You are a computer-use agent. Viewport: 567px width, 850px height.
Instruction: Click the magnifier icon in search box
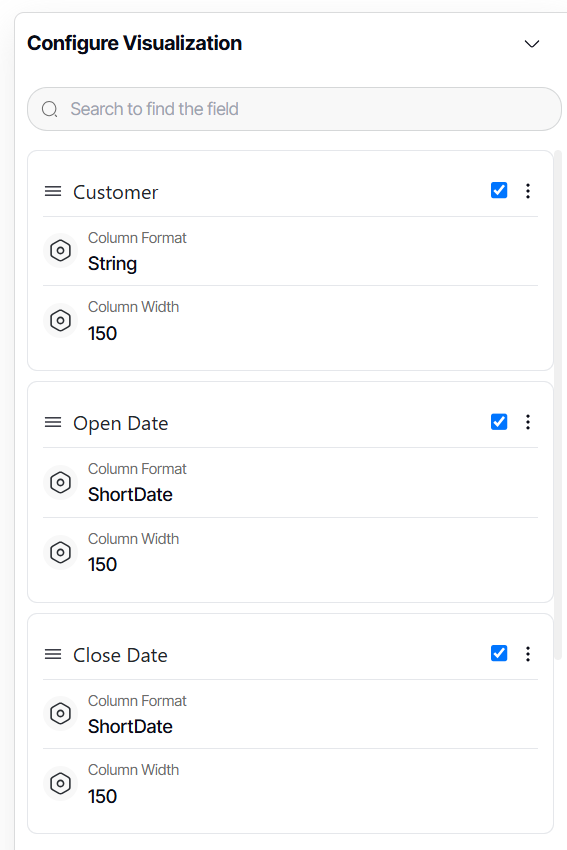coord(50,110)
